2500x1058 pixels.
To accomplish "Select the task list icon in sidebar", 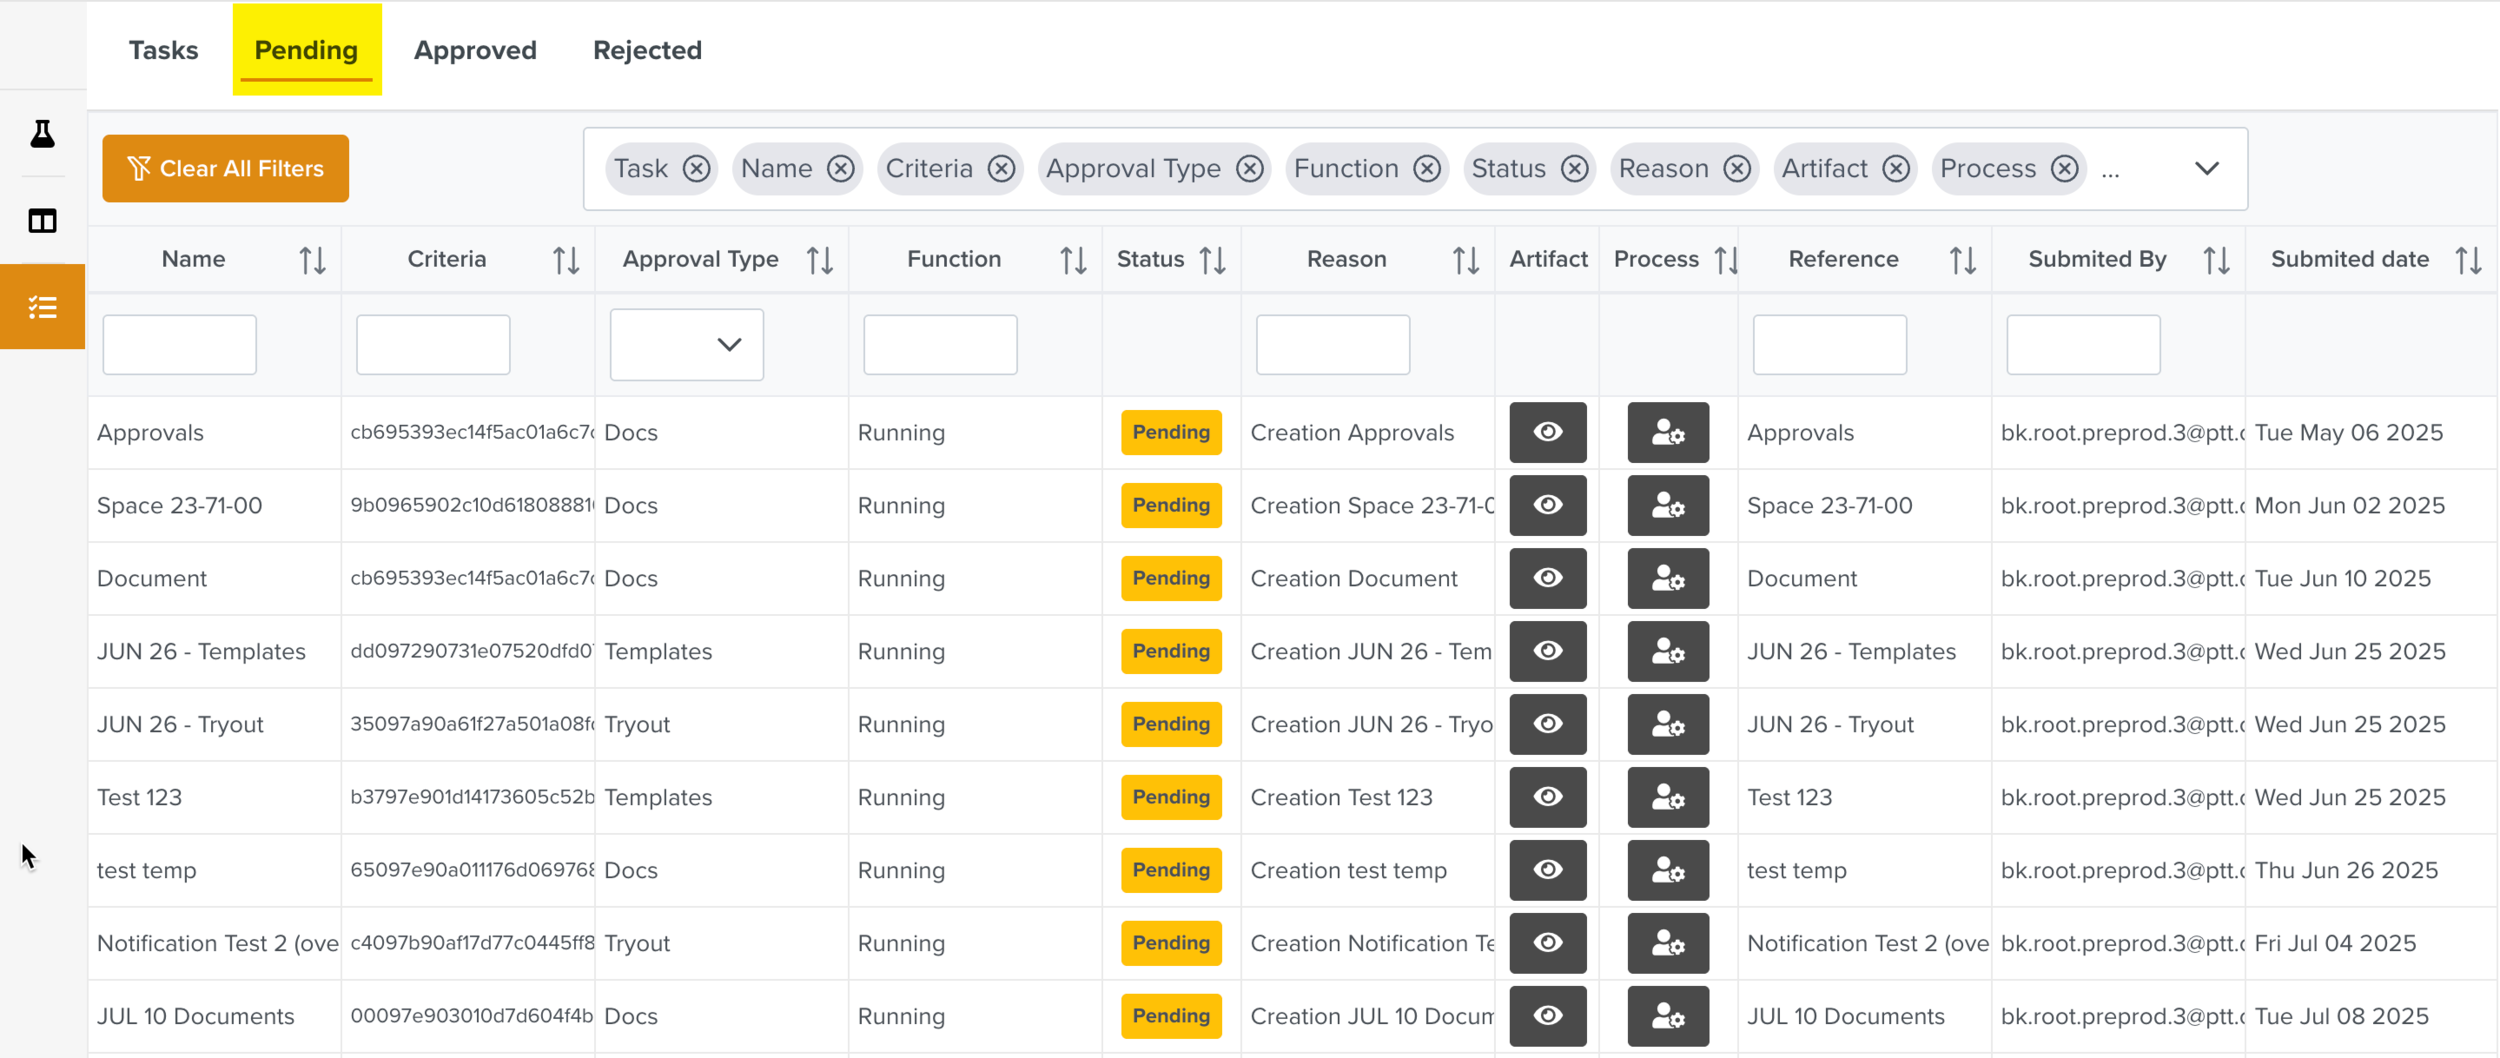I will click(42, 307).
